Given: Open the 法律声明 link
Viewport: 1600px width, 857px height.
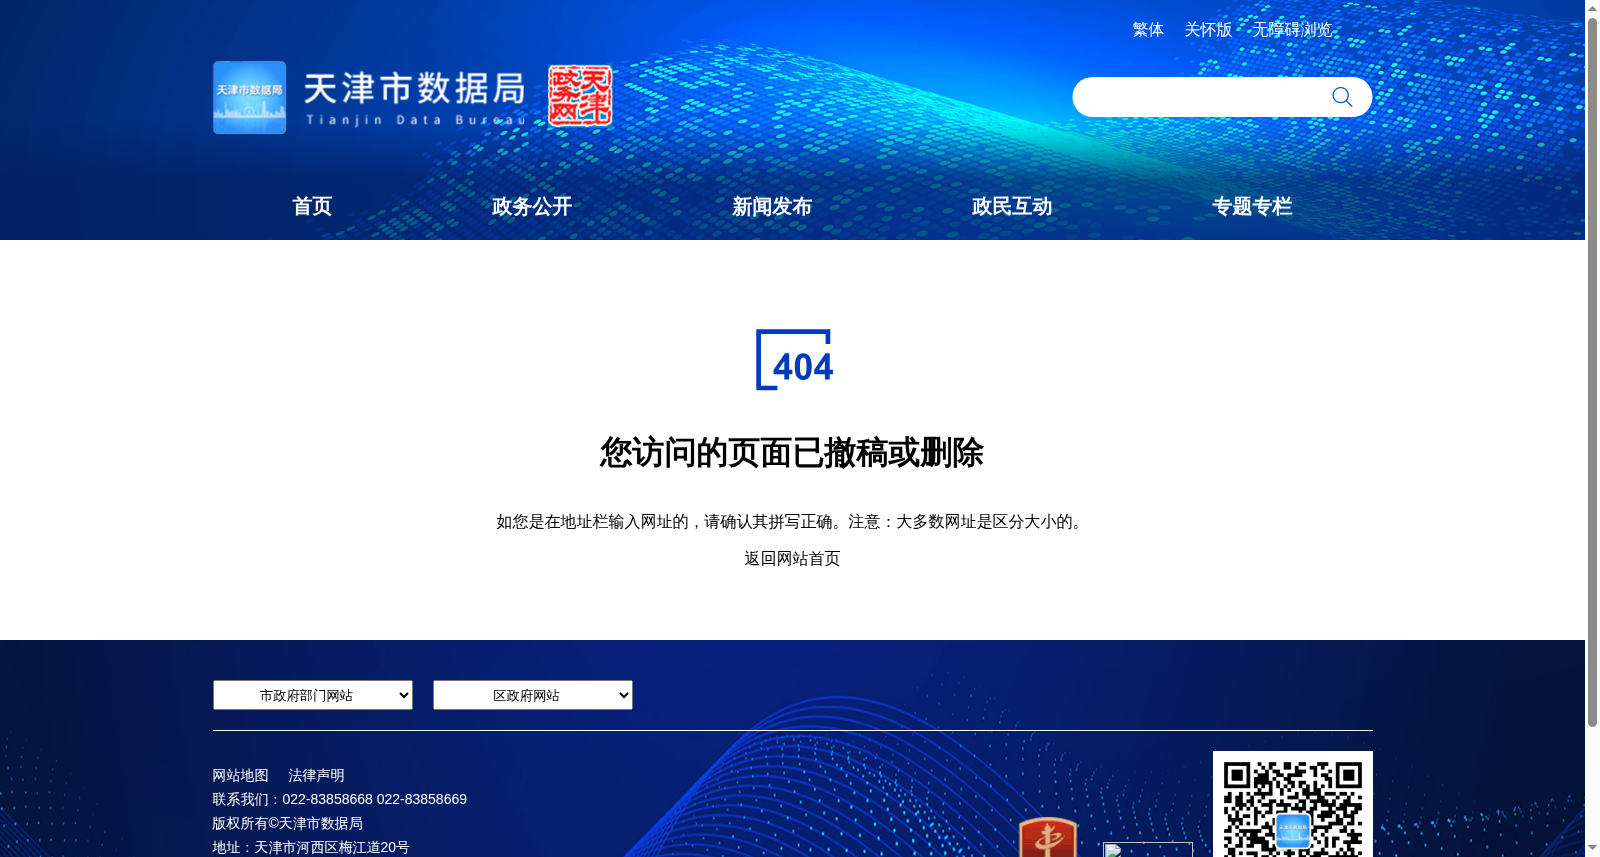Looking at the screenshot, I should coord(316,775).
